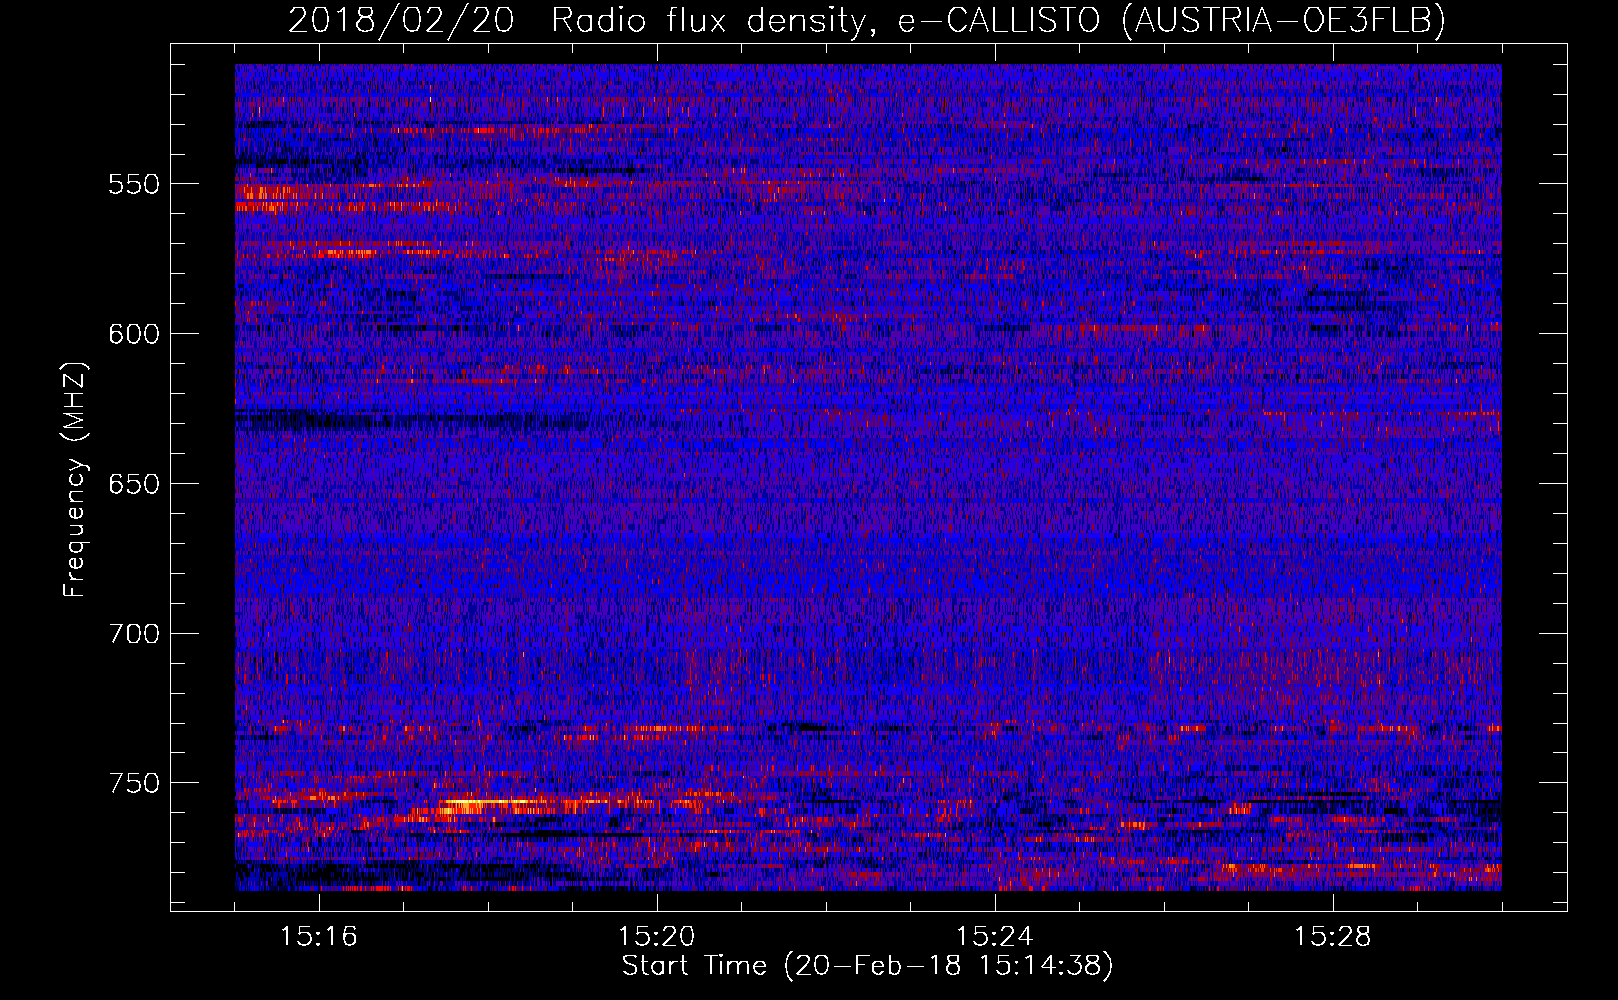Click the 15:20 time tick label
Screen dimensions: 1618x1000
(657, 937)
